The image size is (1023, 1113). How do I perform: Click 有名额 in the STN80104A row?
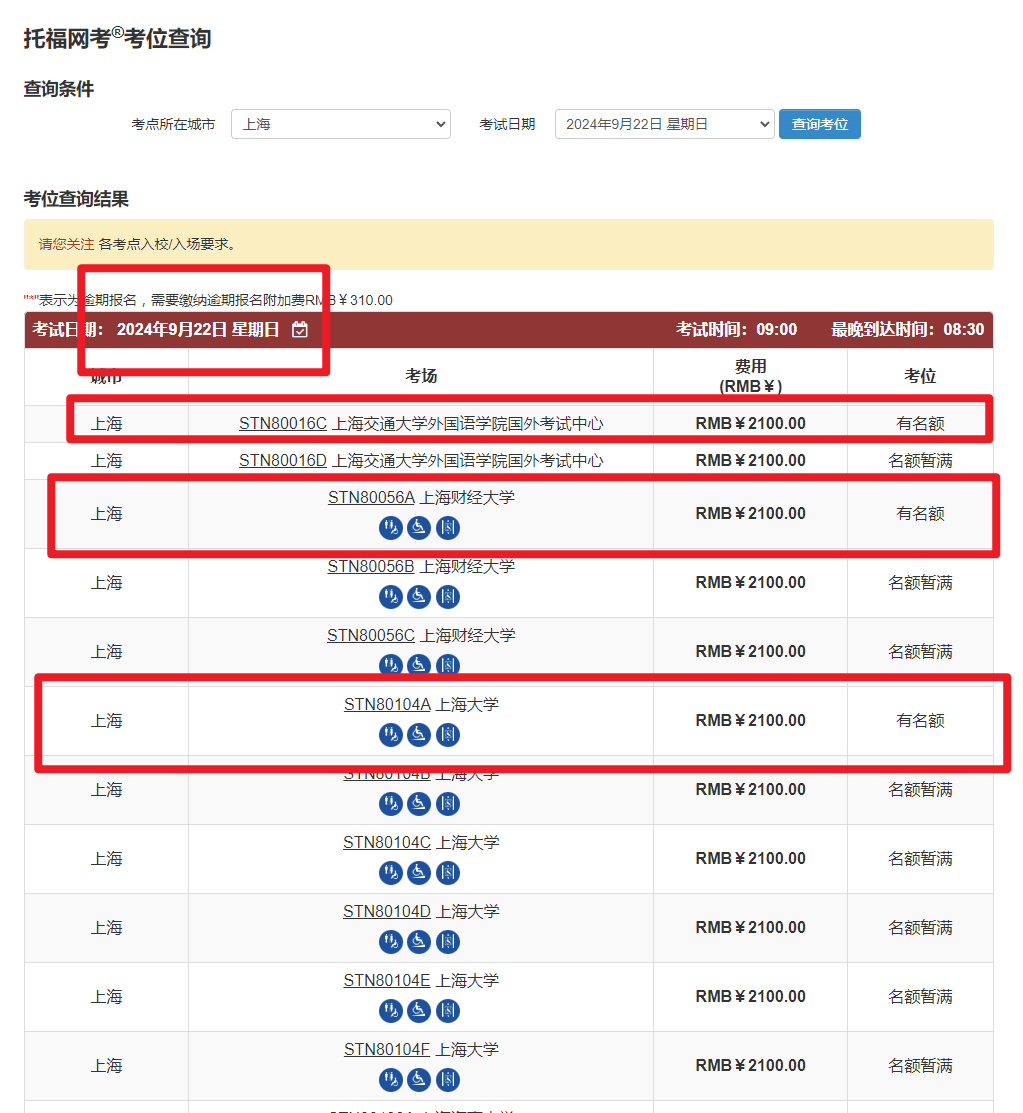pos(920,720)
